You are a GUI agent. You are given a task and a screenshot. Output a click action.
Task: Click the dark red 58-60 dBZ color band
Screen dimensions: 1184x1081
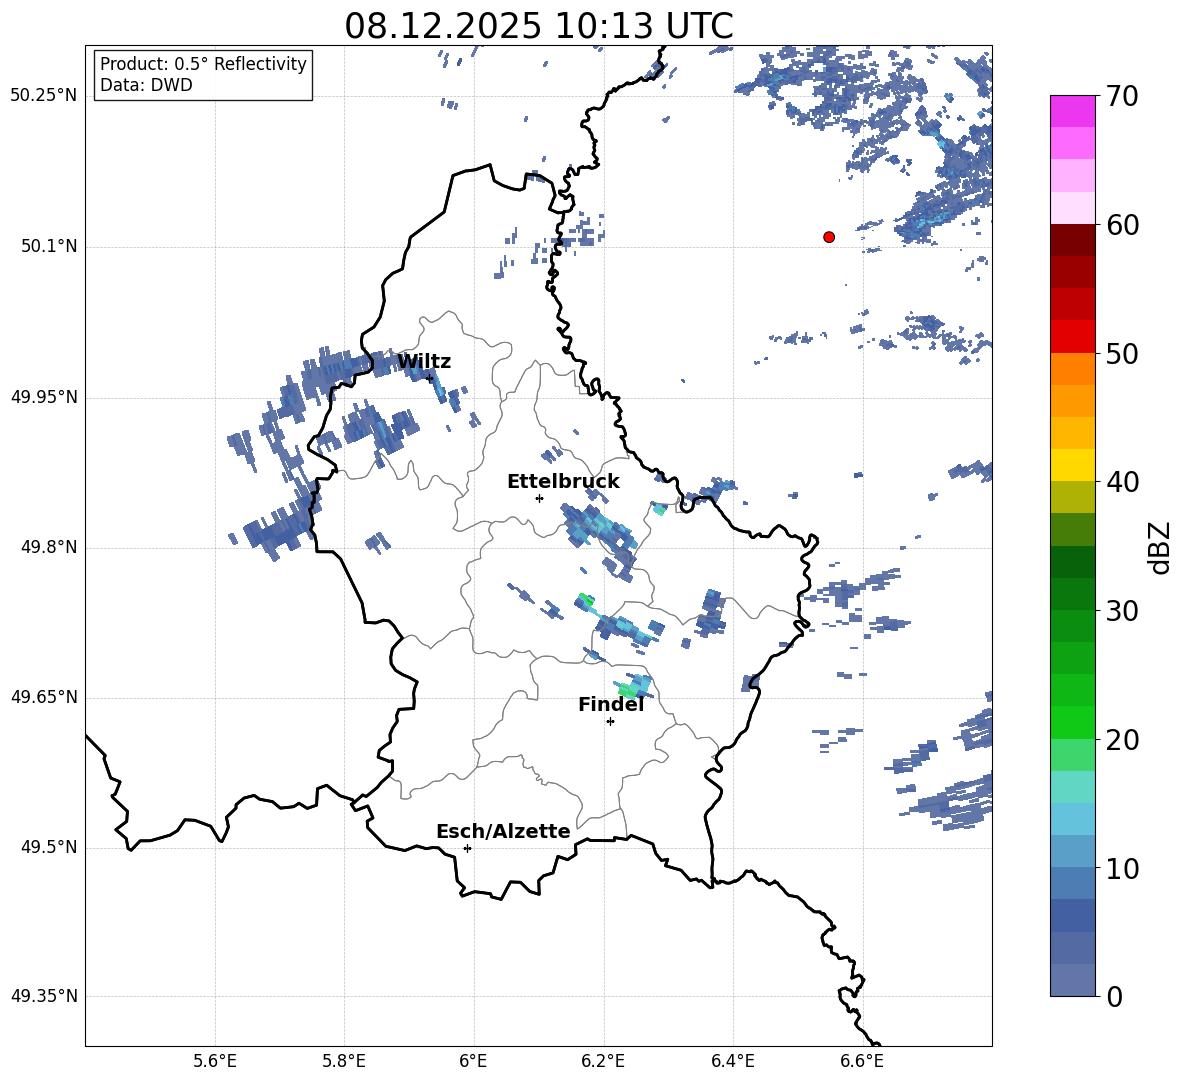[x=1073, y=241]
